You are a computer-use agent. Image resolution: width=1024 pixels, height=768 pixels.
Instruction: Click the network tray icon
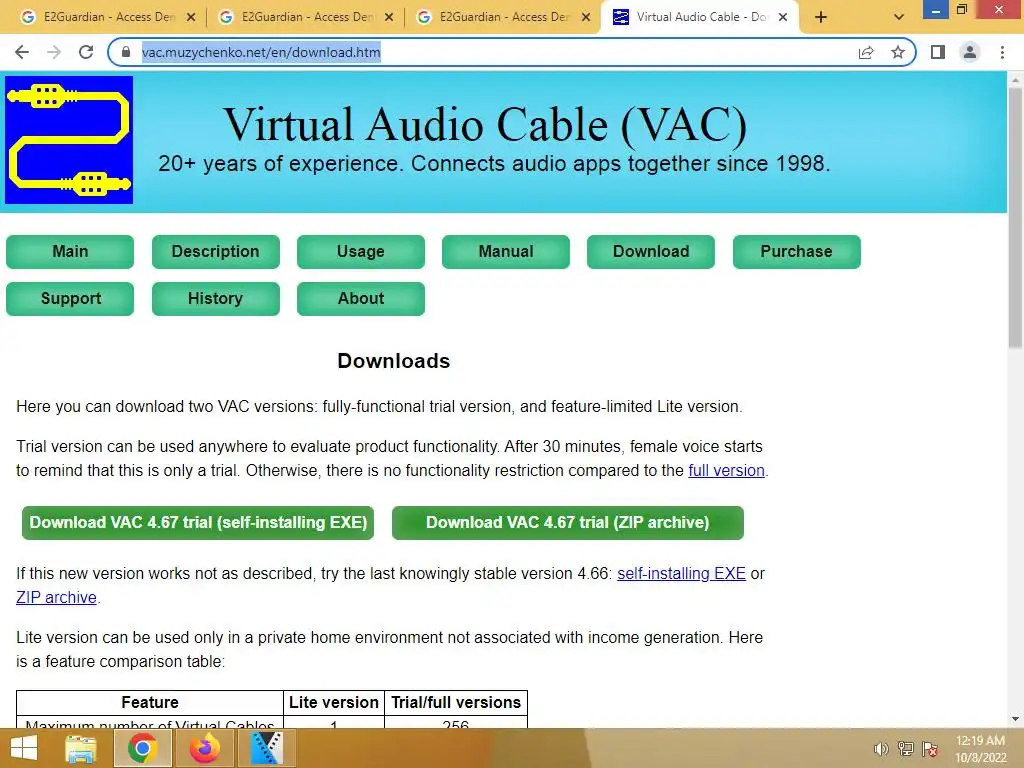(x=906, y=749)
